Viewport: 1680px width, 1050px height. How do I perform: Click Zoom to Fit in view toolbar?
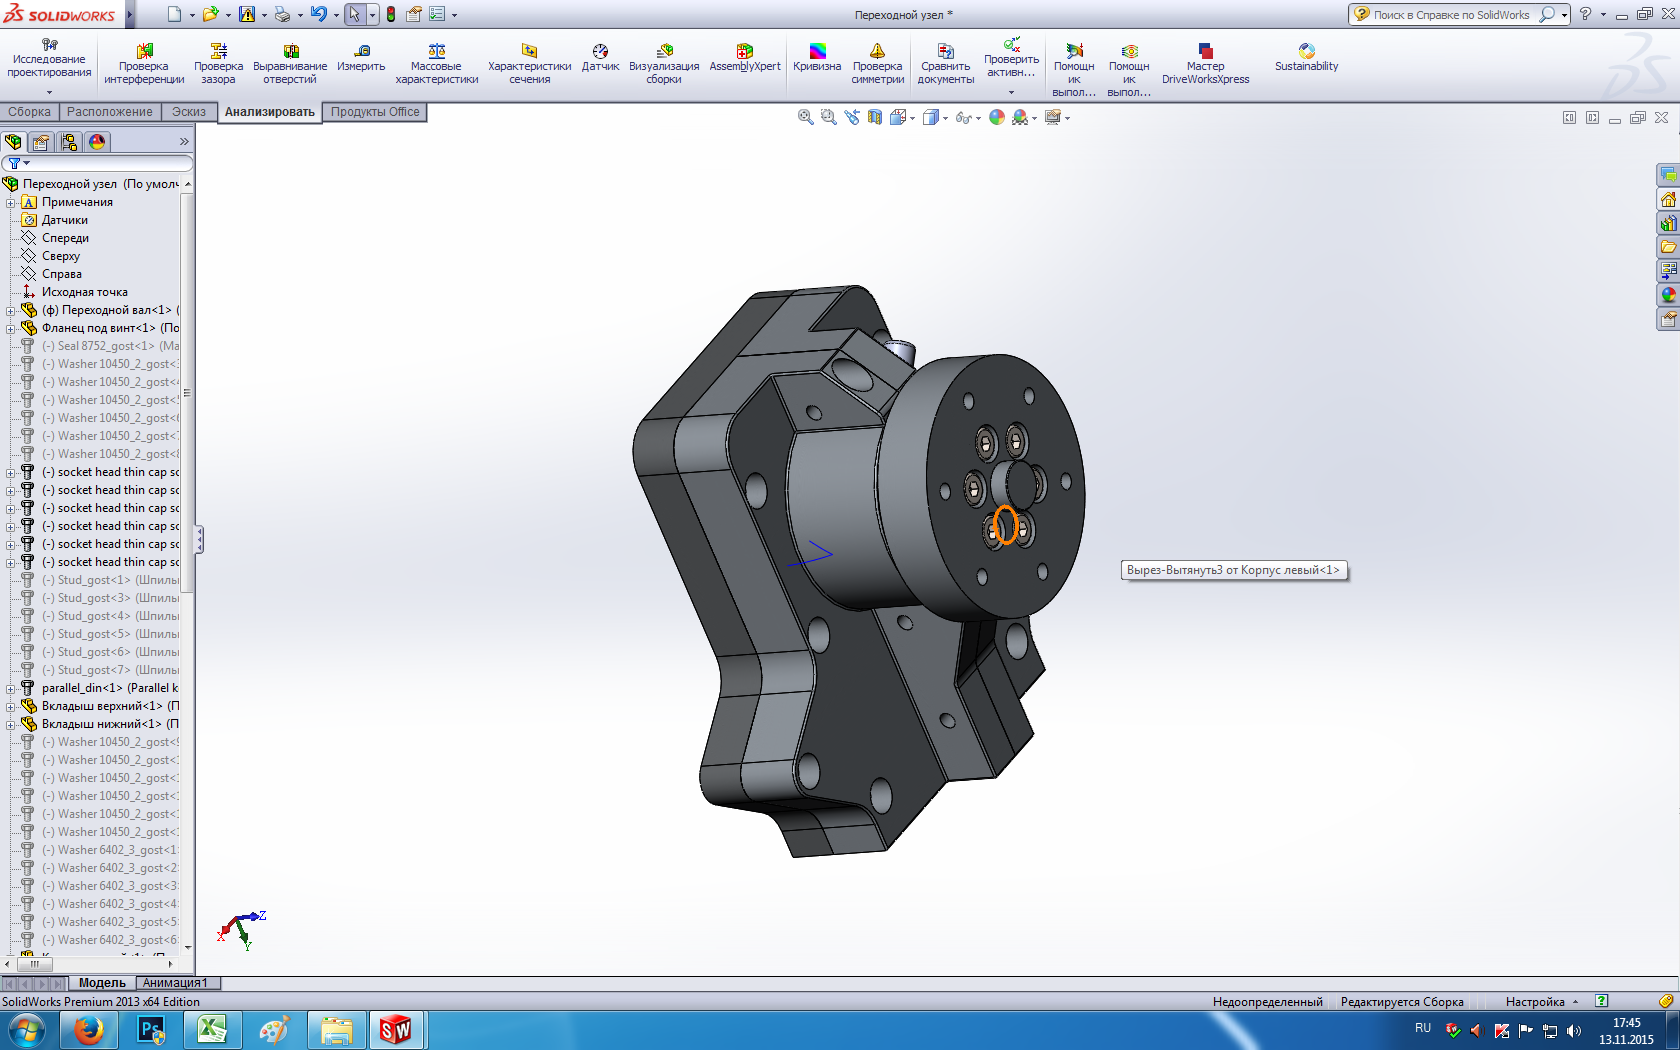coord(805,117)
